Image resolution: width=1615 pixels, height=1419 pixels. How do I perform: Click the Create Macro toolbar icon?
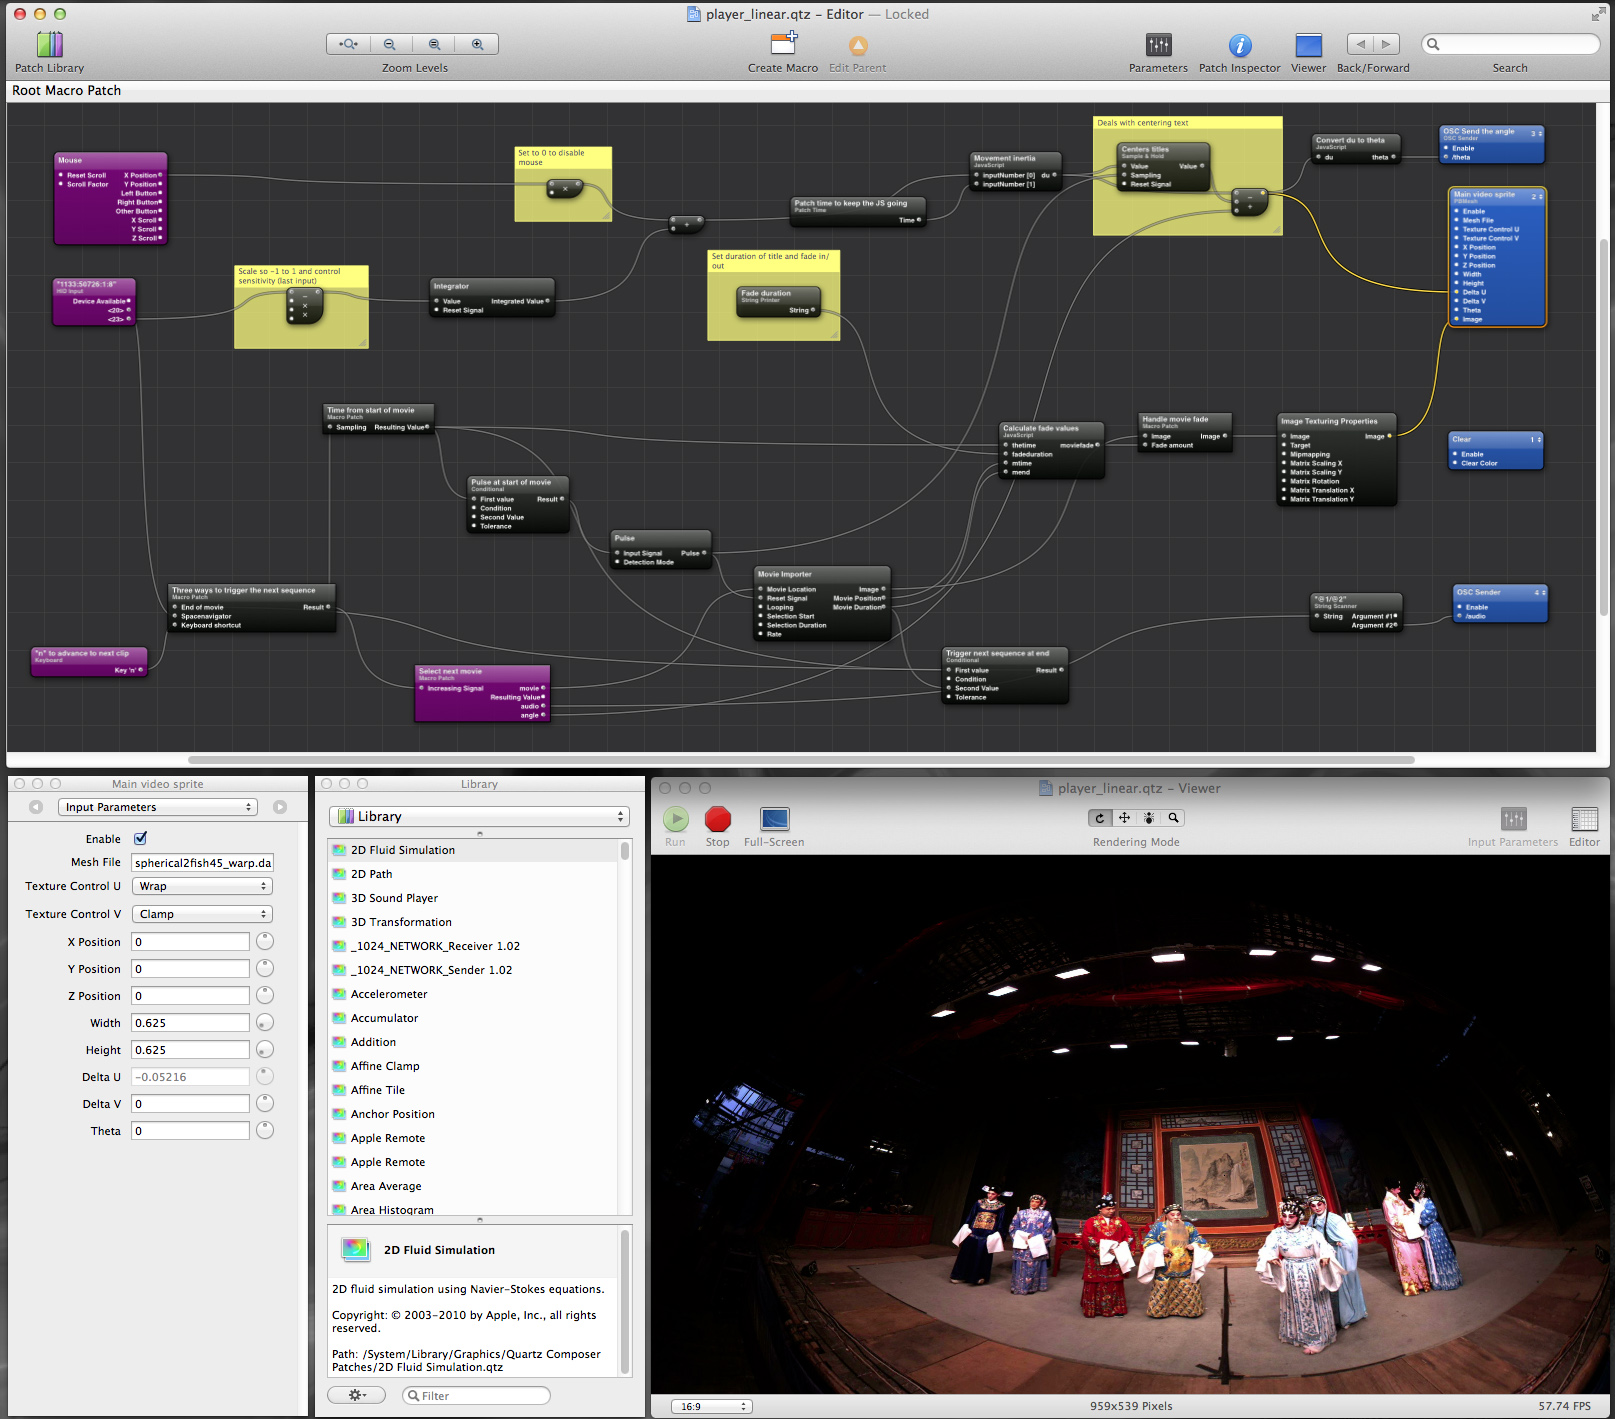tap(783, 45)
